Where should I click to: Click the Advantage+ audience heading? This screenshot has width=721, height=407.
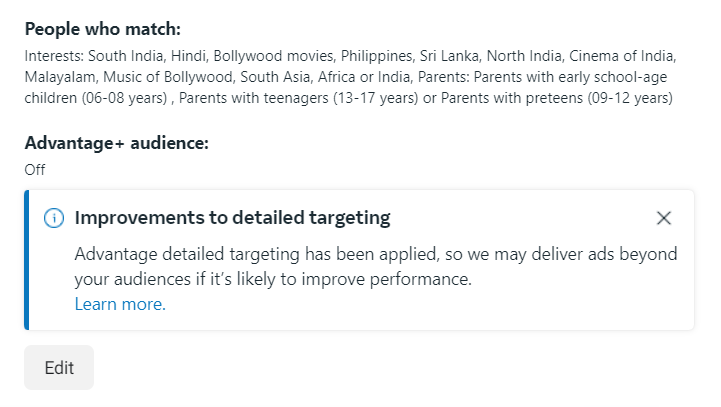(x=116, y=143)
